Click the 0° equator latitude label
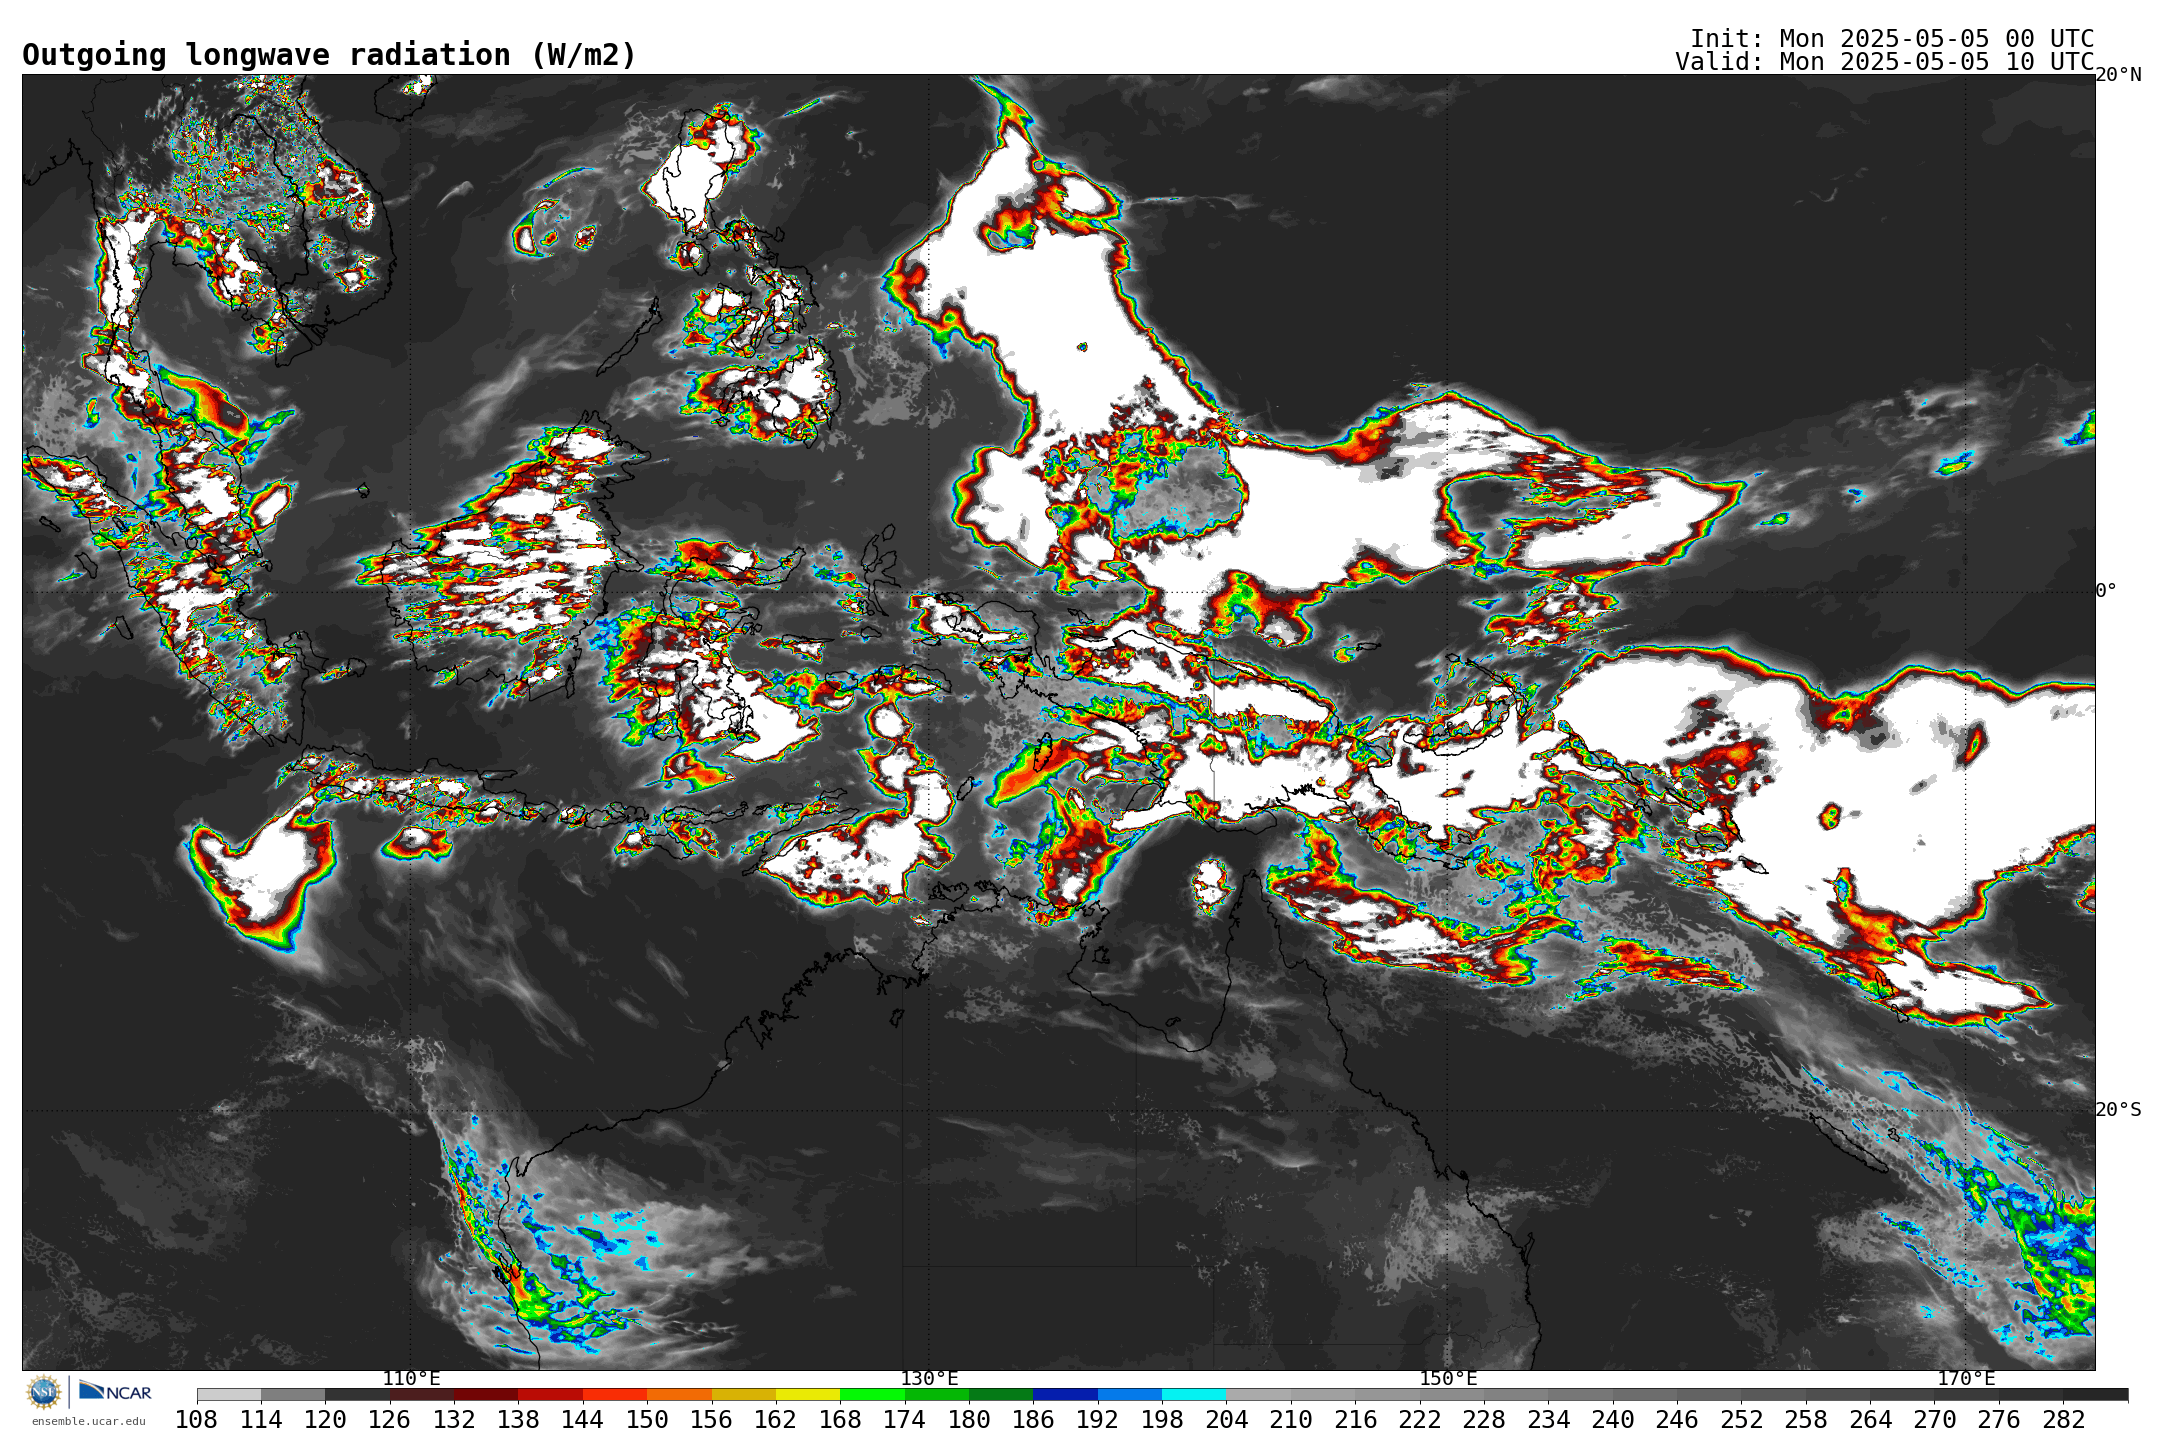The width and height of the screenshot is (2160, 1433). pos(2106,591)
